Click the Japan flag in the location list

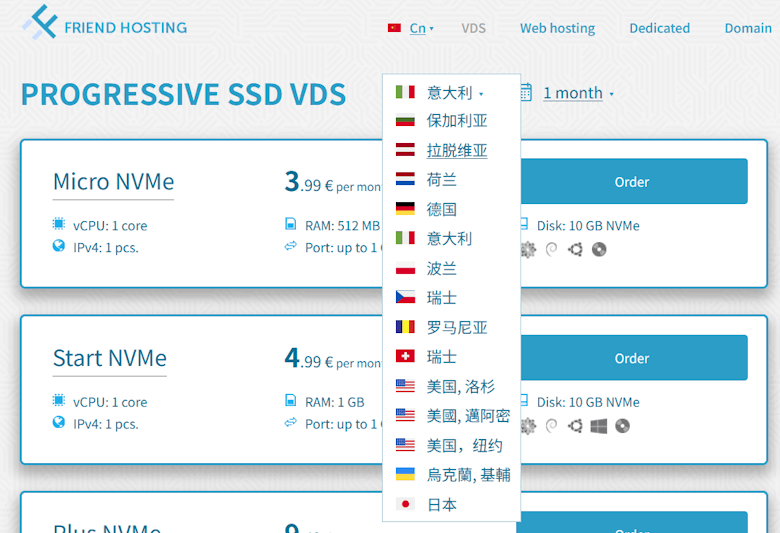point(405,504)
